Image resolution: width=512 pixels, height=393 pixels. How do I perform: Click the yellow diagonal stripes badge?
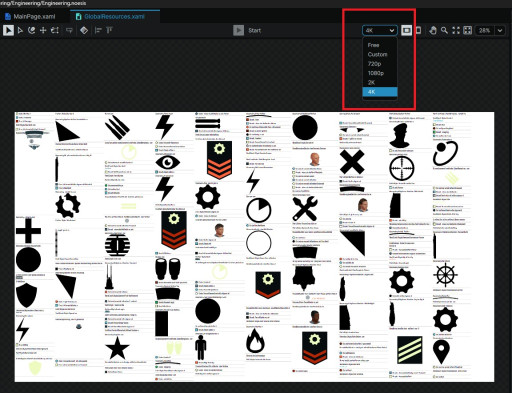tap(410, 350)
